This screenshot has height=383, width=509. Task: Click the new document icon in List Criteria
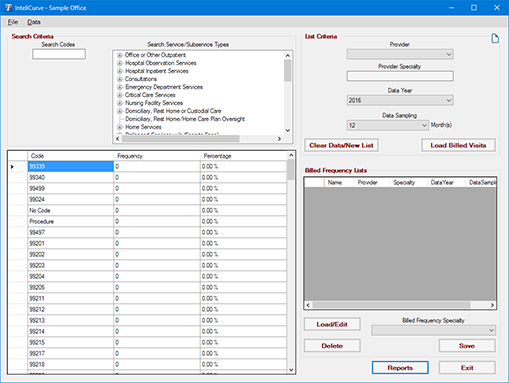pos(495,38)
